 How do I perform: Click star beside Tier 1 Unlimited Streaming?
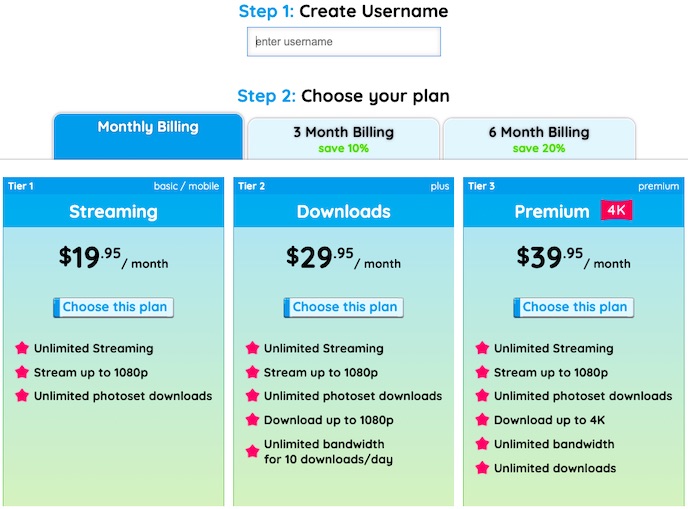[22, 349]
